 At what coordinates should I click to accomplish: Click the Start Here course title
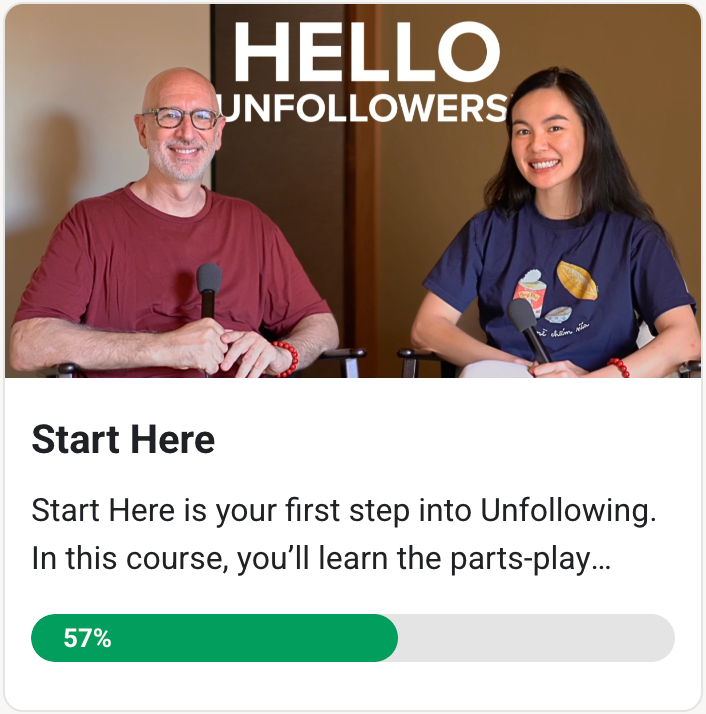point(123,440)
